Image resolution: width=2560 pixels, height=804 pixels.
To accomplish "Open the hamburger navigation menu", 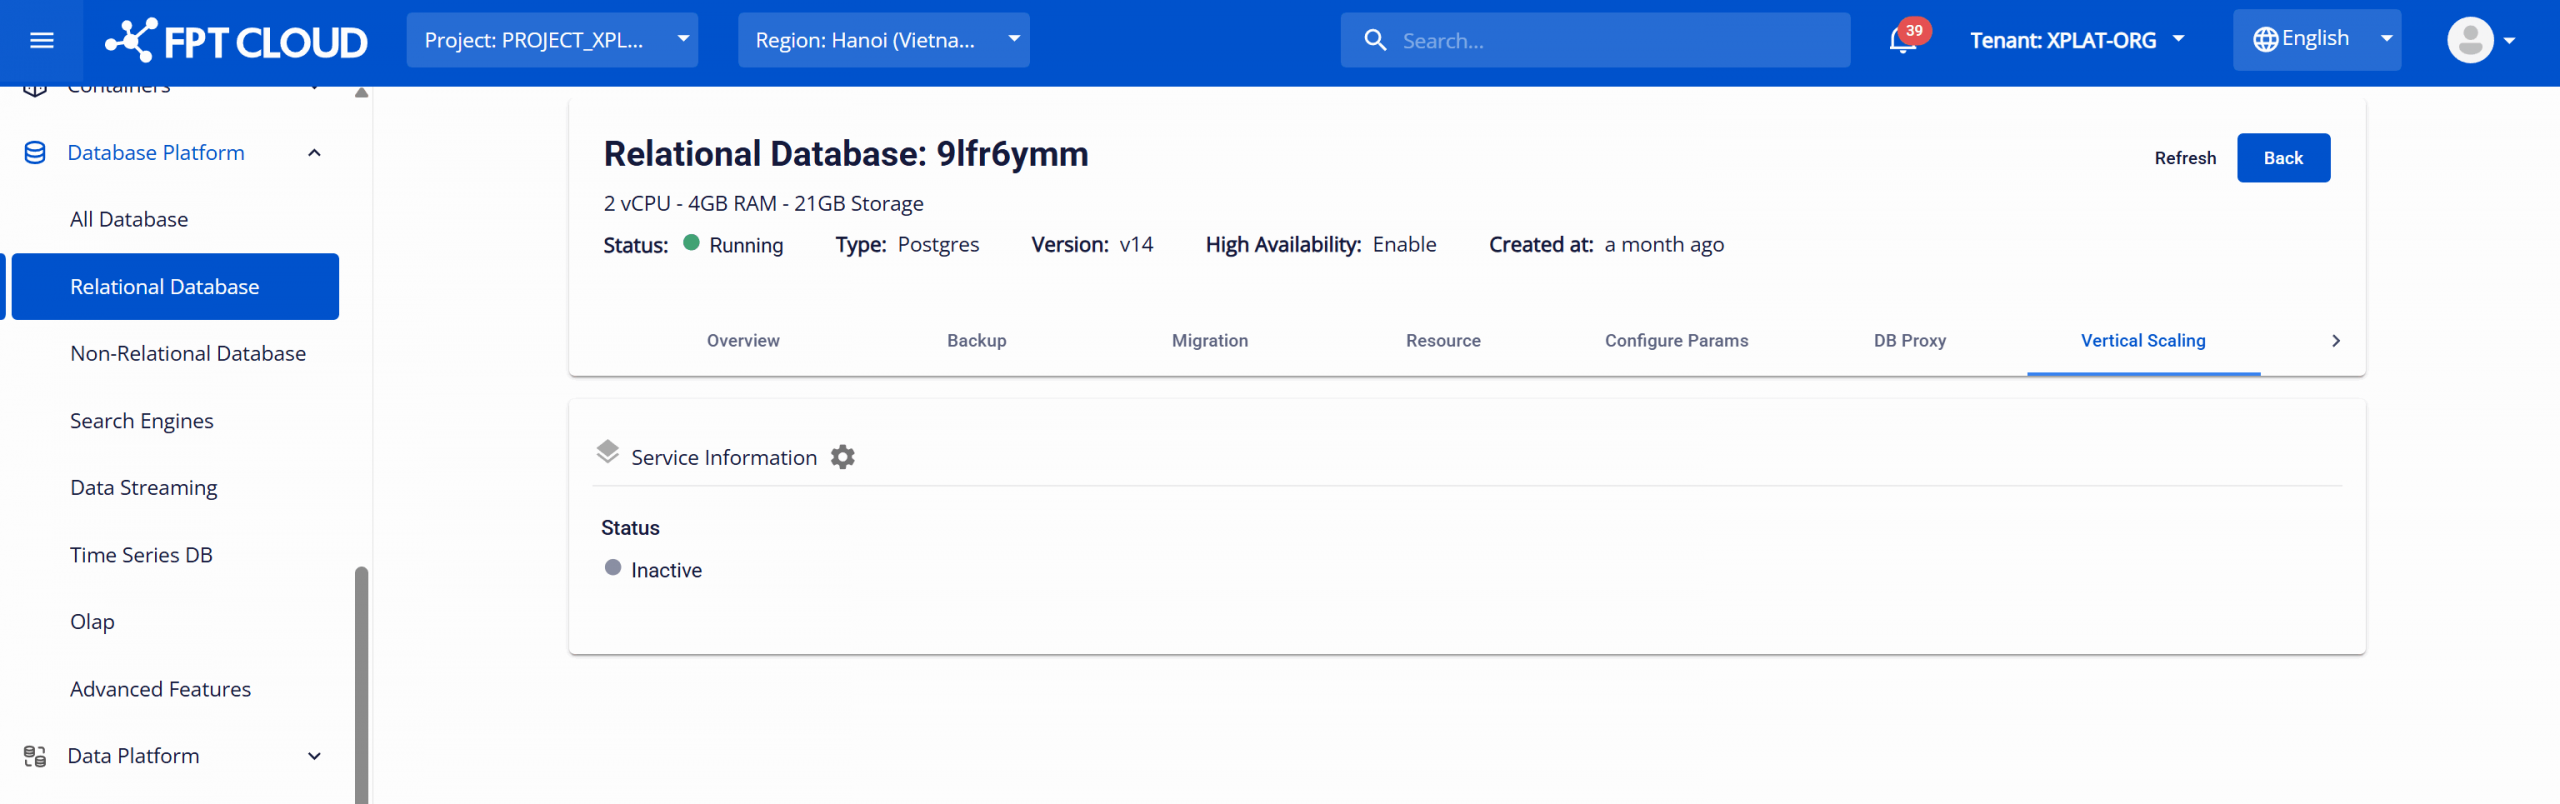I will tap(41, 40).
